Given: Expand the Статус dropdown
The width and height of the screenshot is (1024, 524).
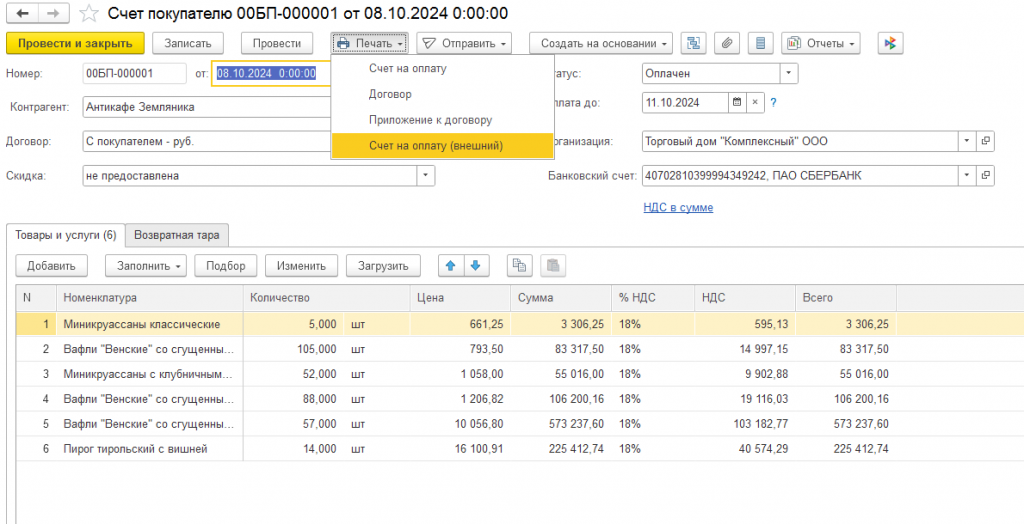Looking at the screenshot, I should click(x=789, y=74).
